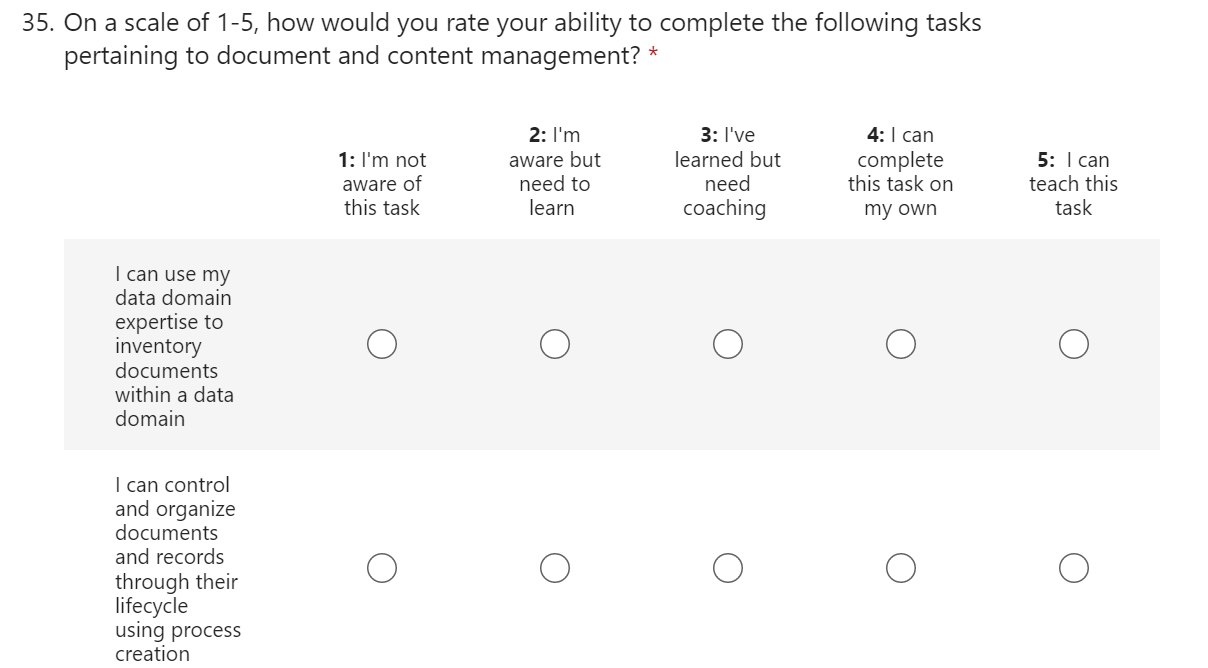The width and height of the screenshot is (1208, 668).
Task: Click the "2: I'm aware but need to learn" header
Action: [554, 172]
